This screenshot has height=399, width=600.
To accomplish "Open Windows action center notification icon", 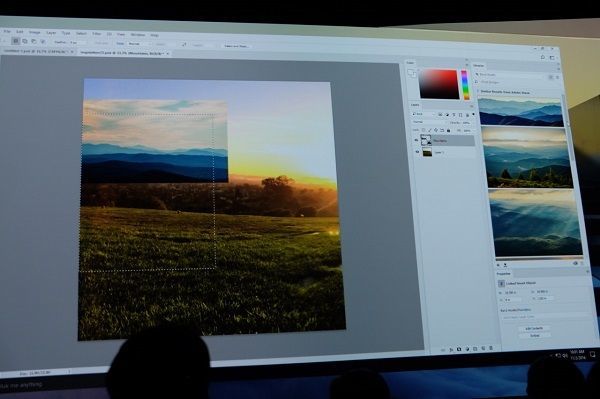I will (x=593, y=354).
